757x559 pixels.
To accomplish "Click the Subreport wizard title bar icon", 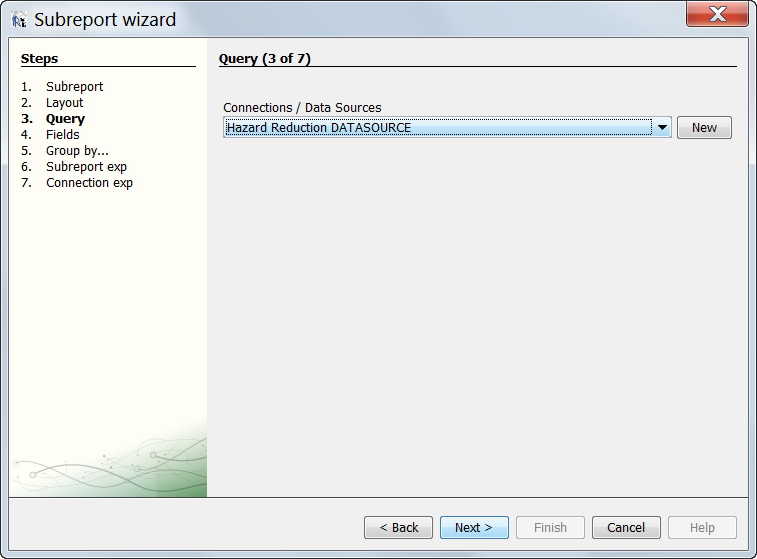I will pos(19,19).
